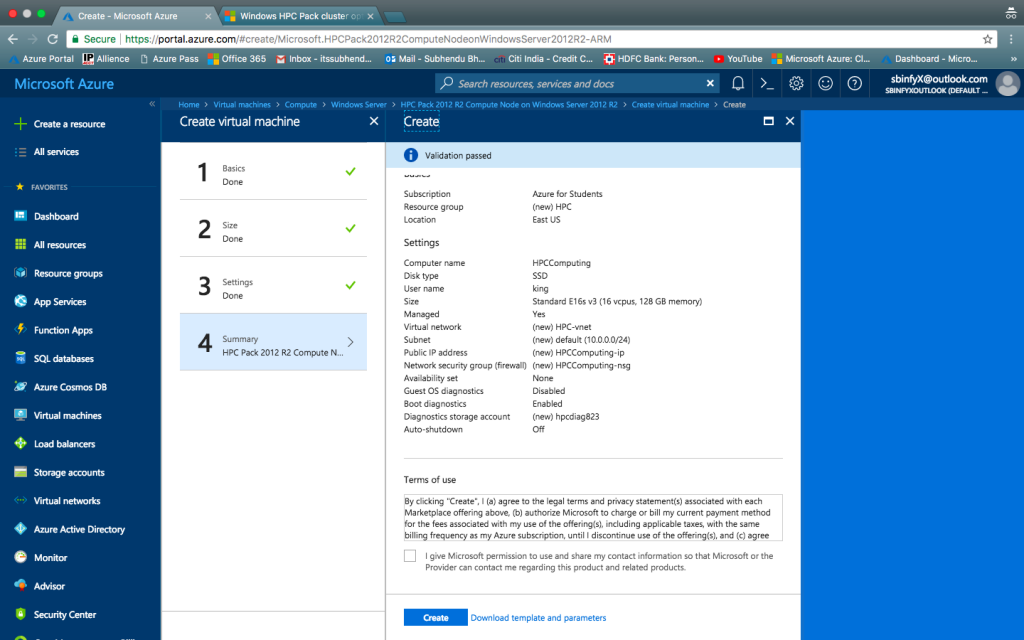Click the HPC Pack 2012 R2 Compute Node breadcrumb

(x=509, y=104)
